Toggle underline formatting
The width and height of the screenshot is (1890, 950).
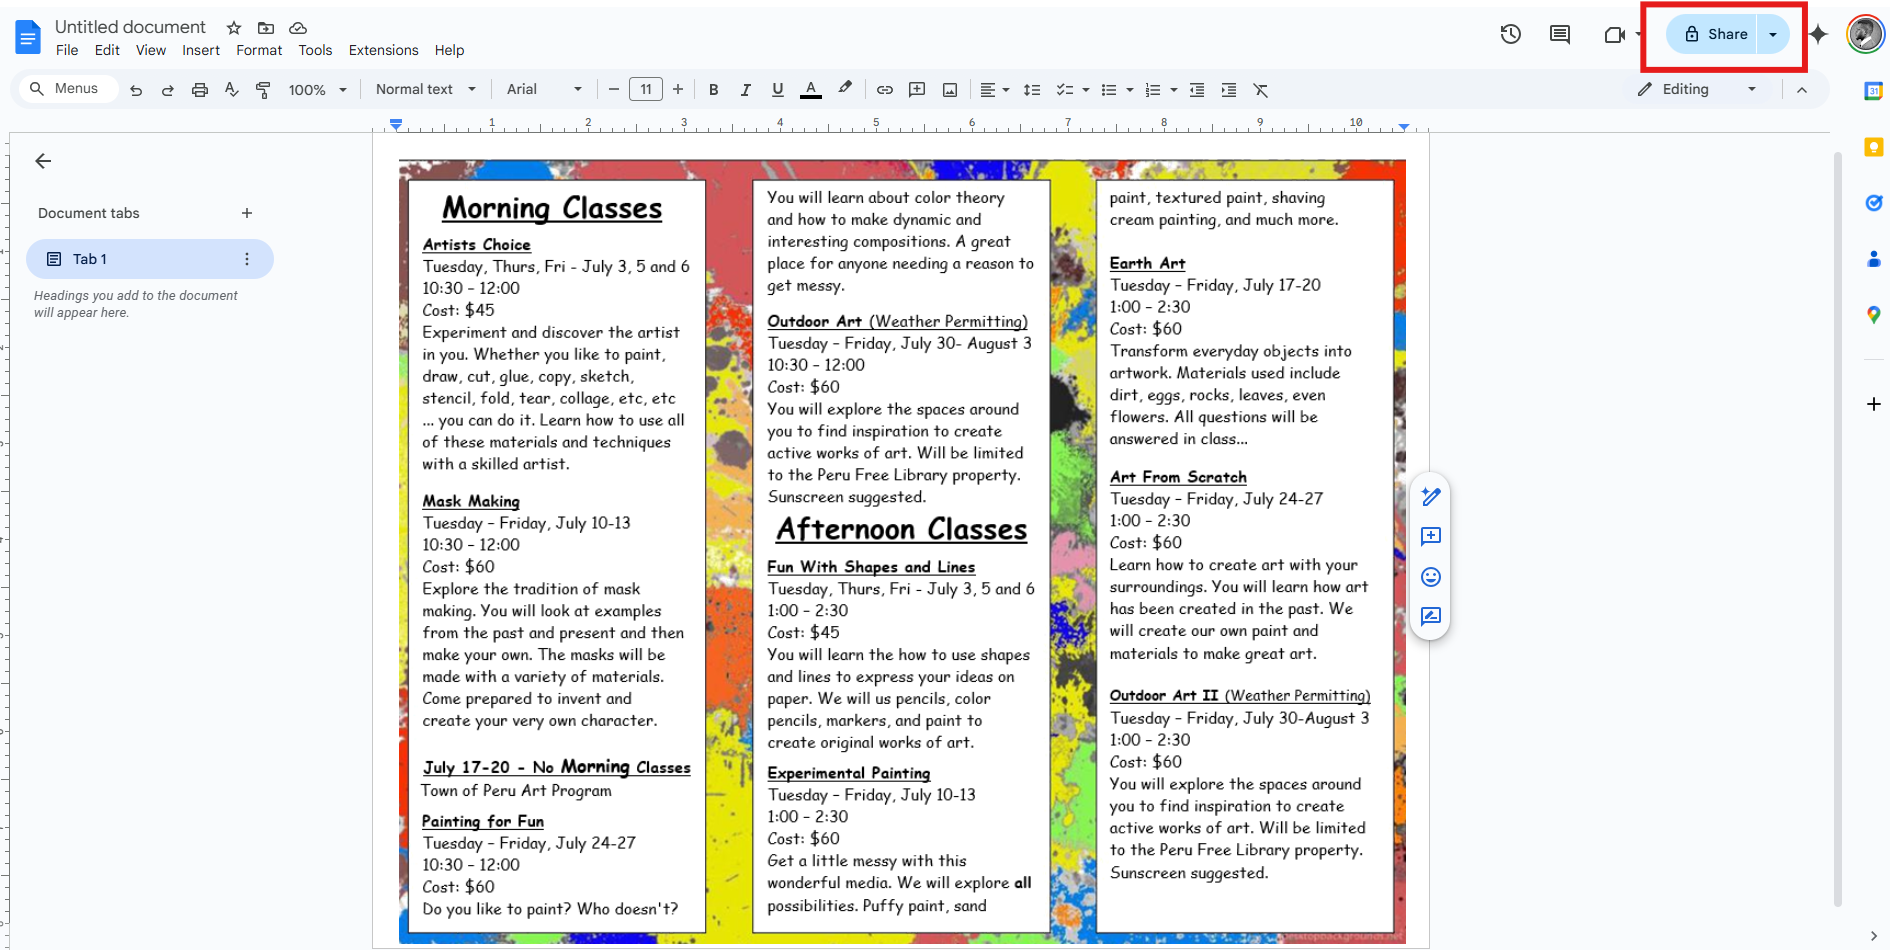pos(777,89)
